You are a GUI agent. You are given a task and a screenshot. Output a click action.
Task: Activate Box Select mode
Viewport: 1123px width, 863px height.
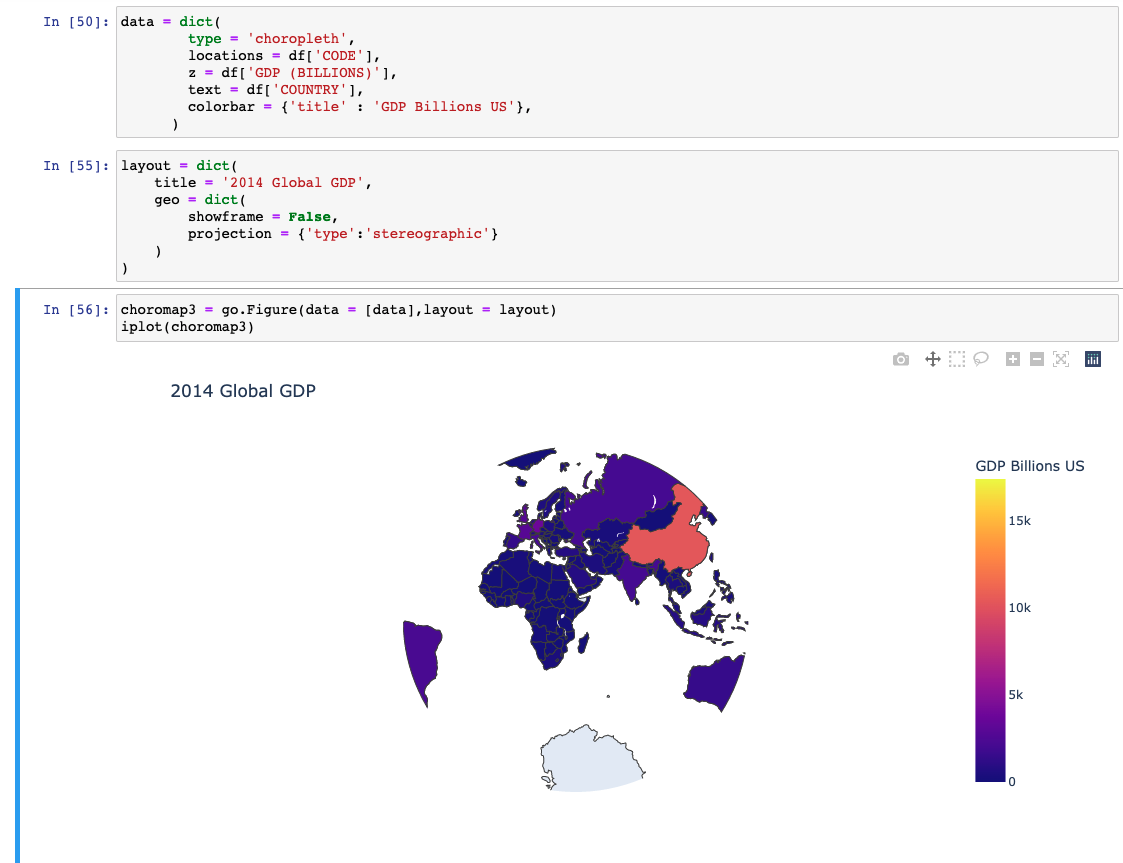(x=957, y=359)
